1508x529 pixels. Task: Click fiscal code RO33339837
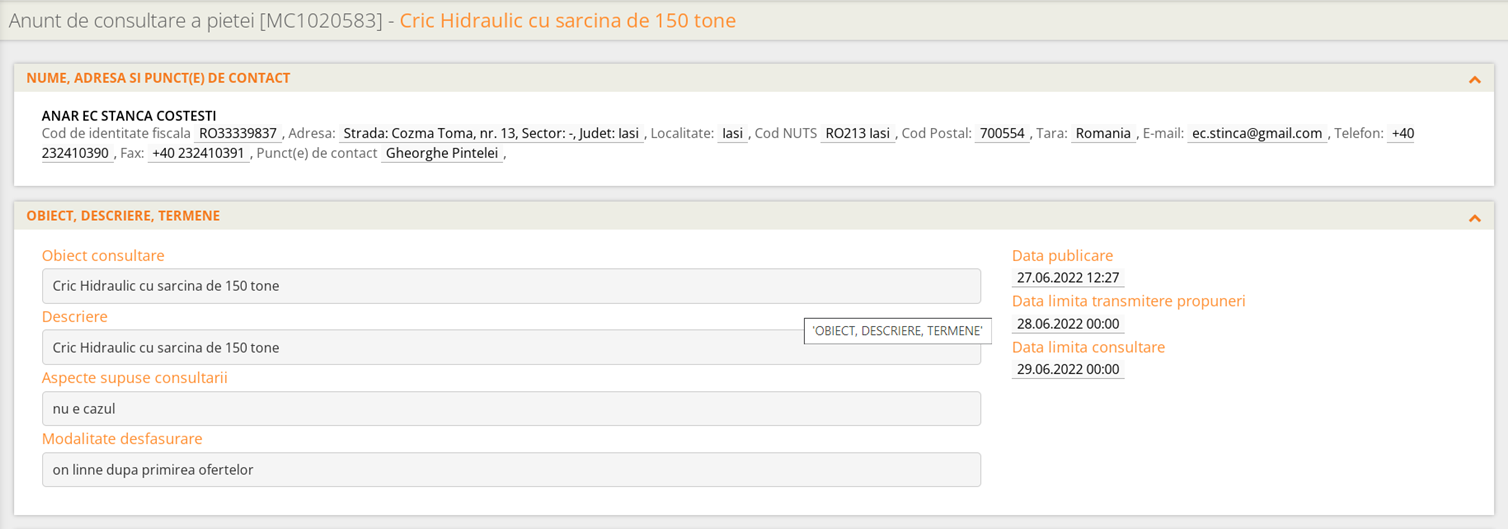coord(238,133)
